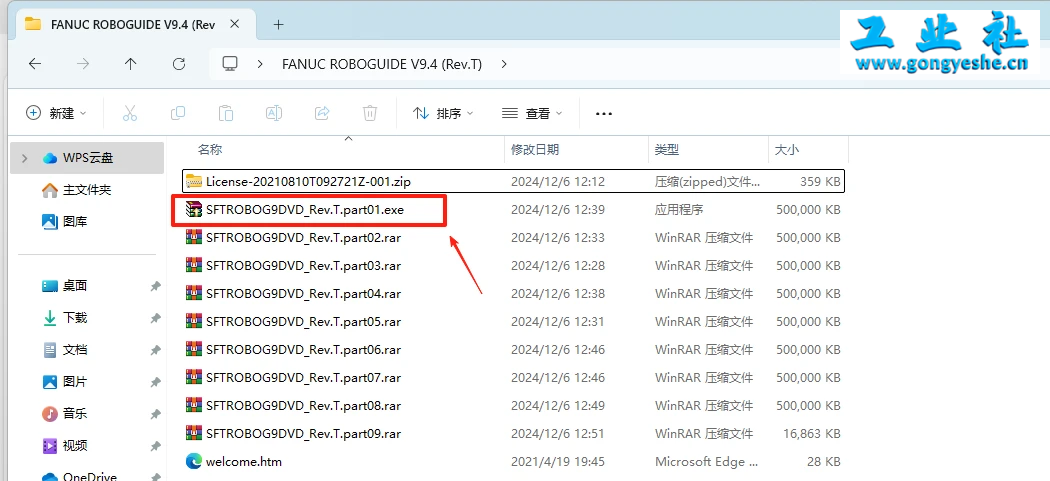The width and height of the screenshot is (1050, 481).
Task: Expand chevron after FANUC ROBOGUIDE V9.4 (Rev.T) path
Action: click(504, 64)
